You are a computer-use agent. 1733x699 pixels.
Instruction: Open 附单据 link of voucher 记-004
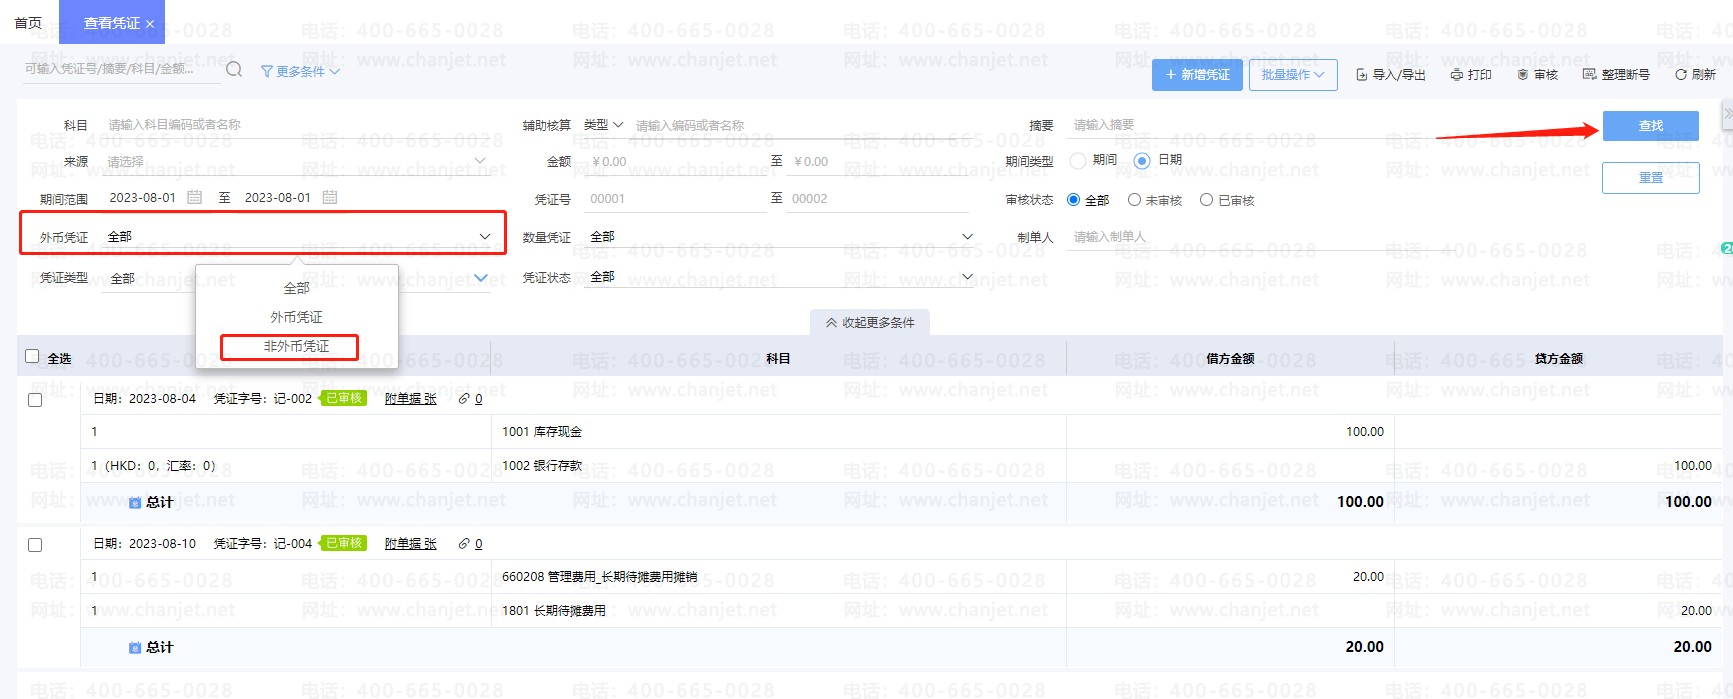[410, 544]
